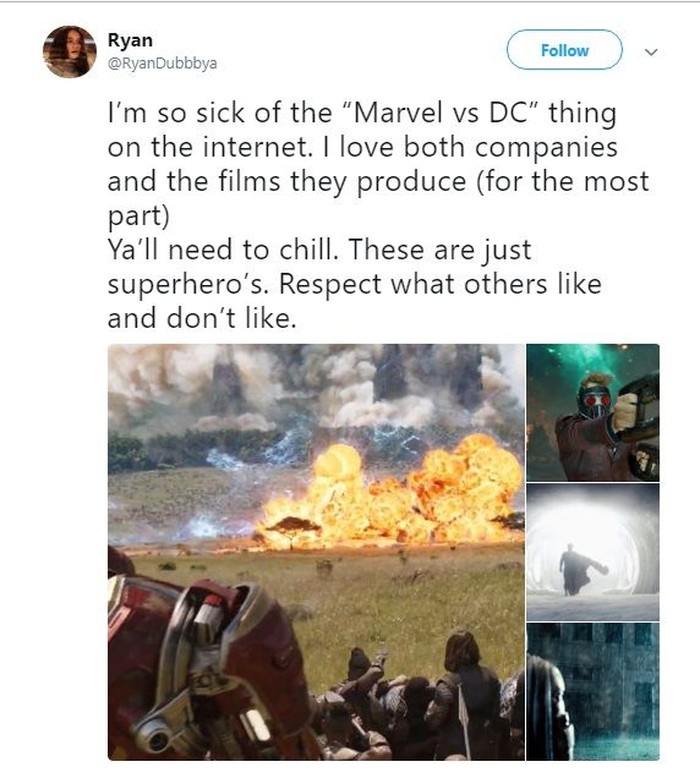
Task: Select the dark rainy Batman thumbnail
Action: pyautogui.click(x=592, y=692)
